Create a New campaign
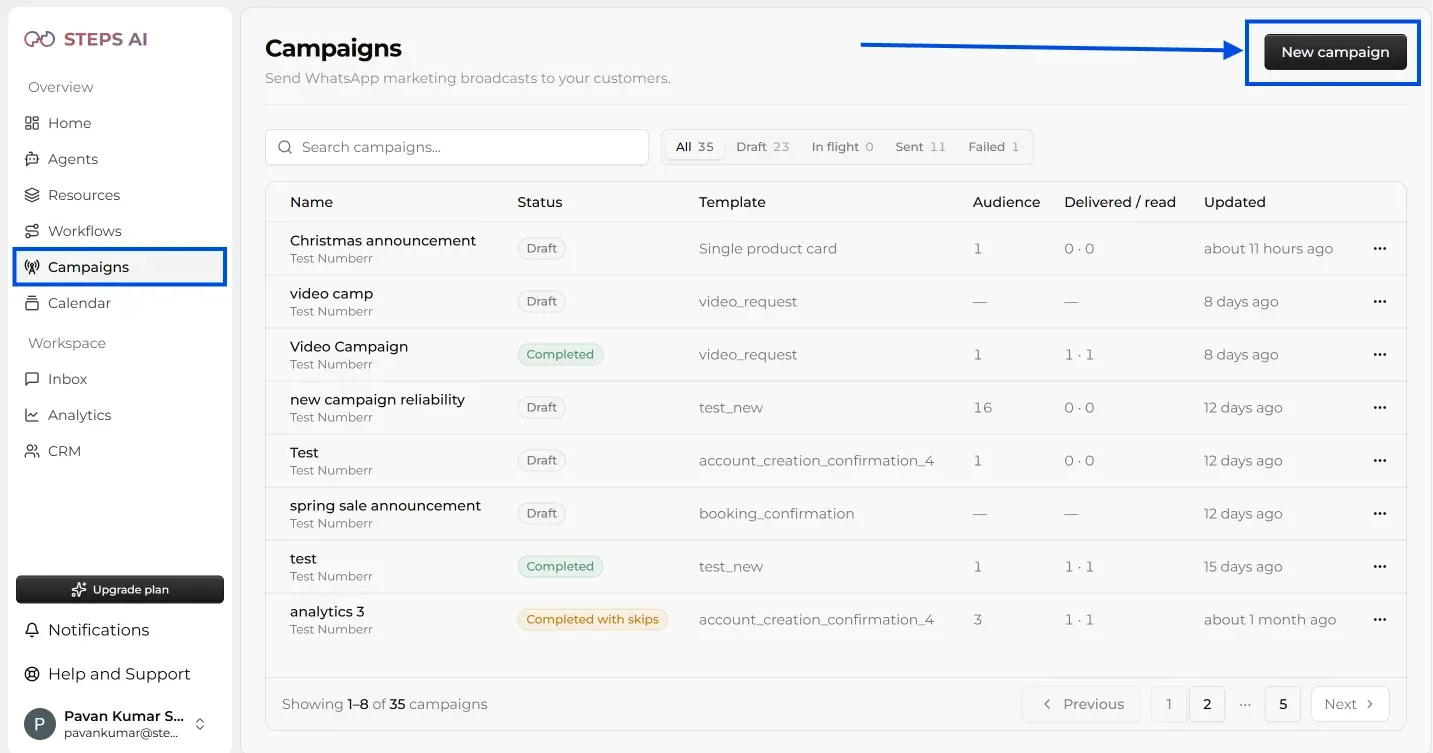This screenshot has height=753, width=1433. pyautogui.click(x=1335, y=52)
